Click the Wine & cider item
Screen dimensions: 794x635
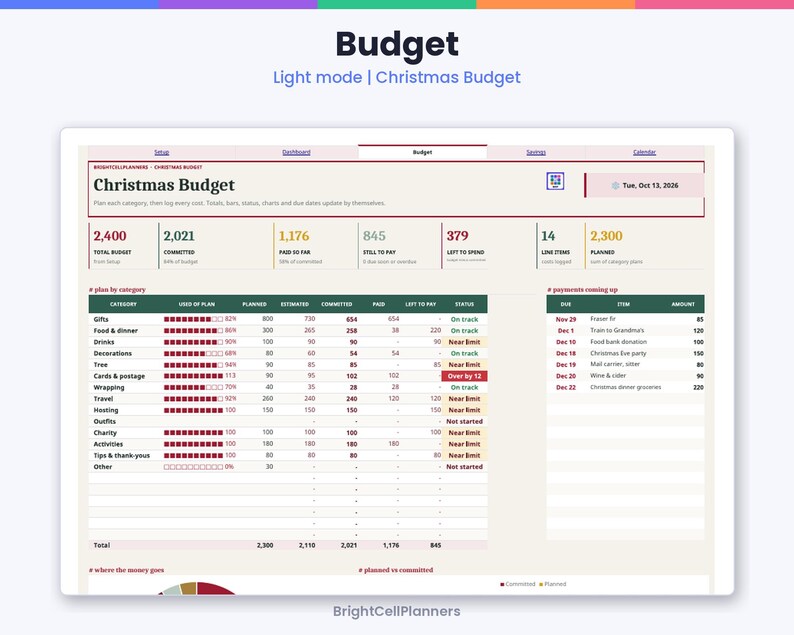tap(608, 376)
